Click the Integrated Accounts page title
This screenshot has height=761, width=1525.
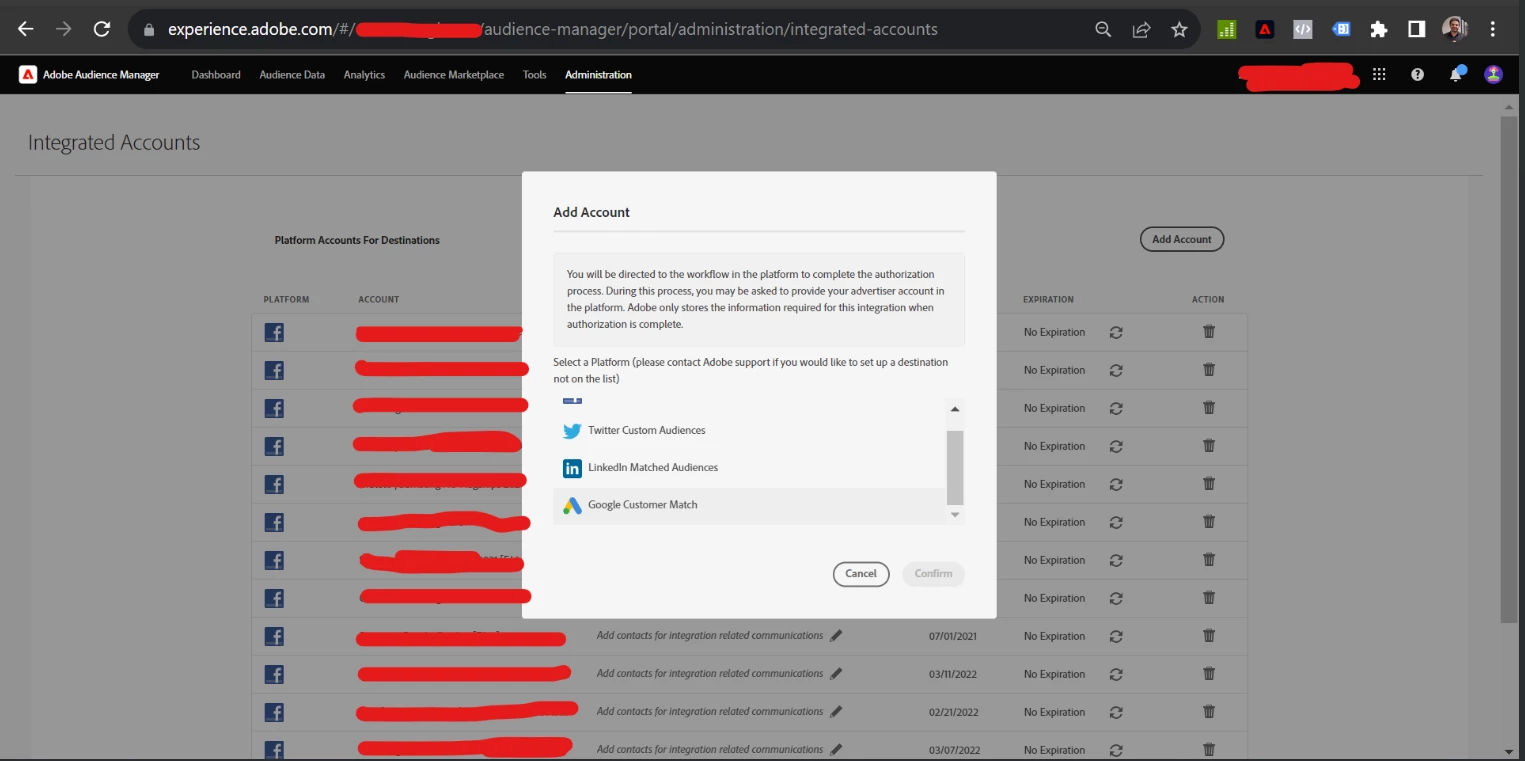tap(114, 143)
